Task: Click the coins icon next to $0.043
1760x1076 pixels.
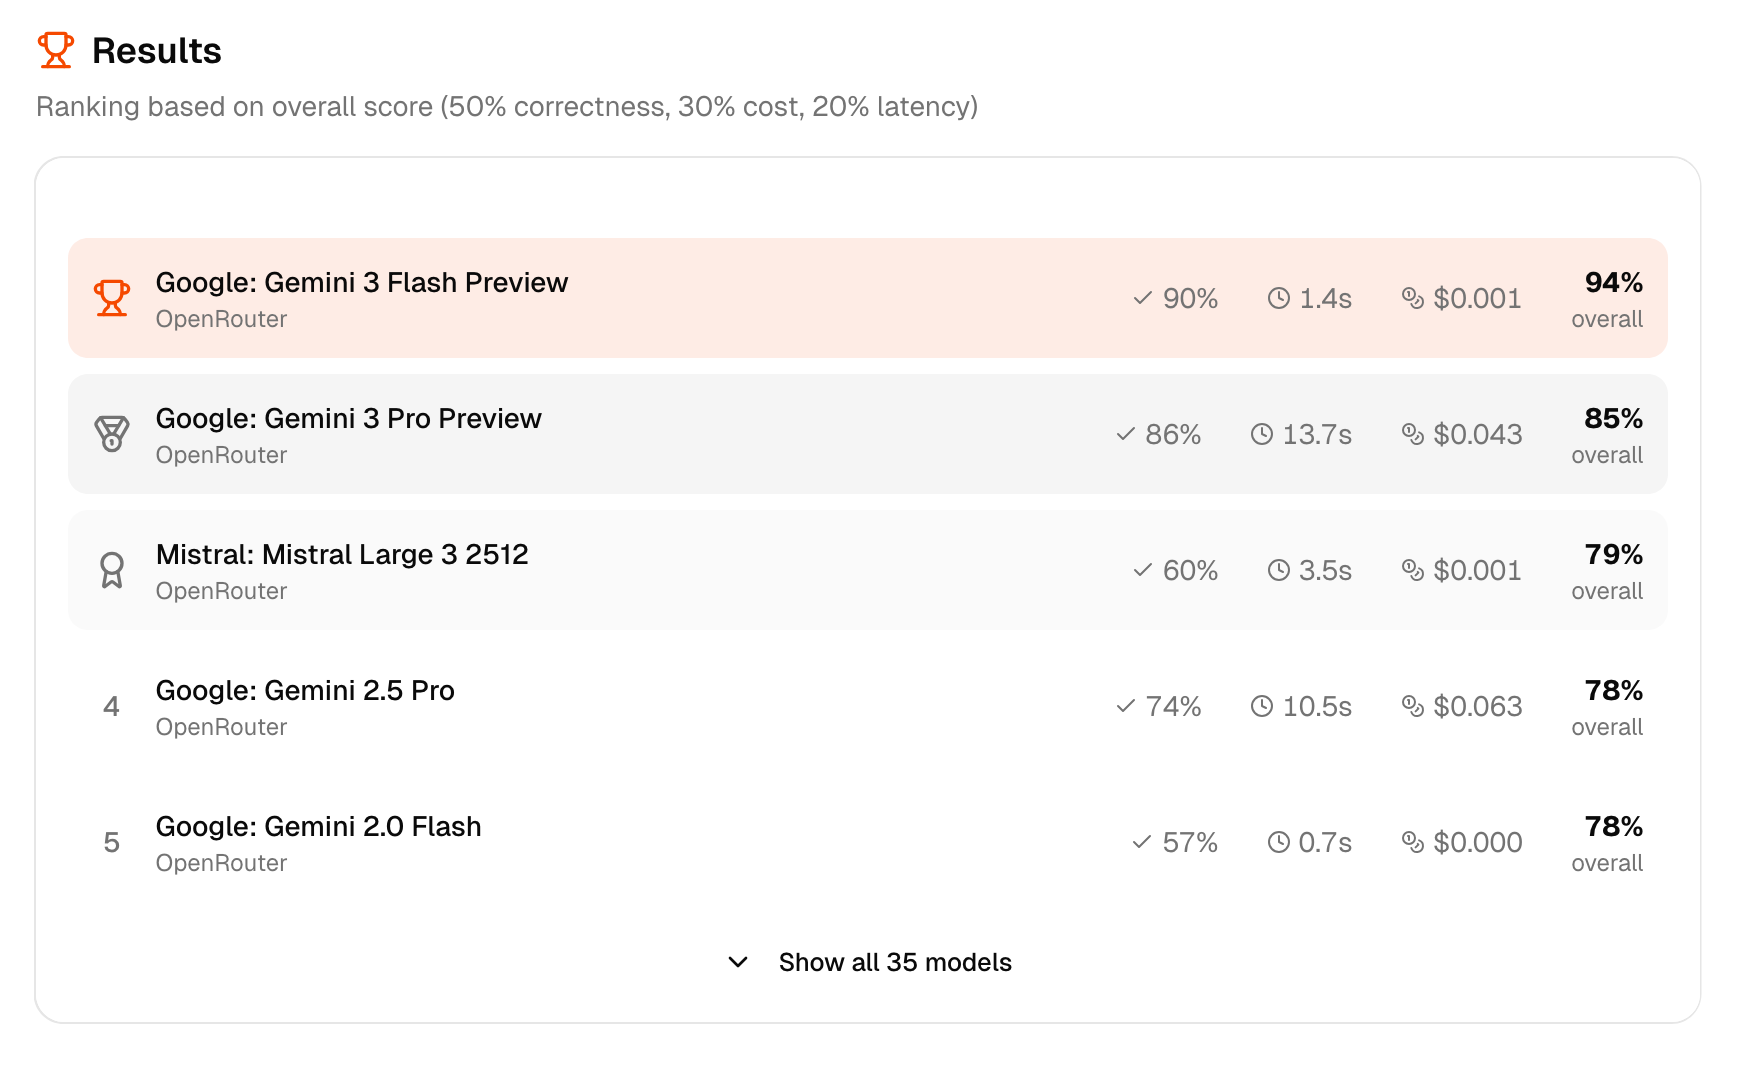Action: click(1412, 434)
